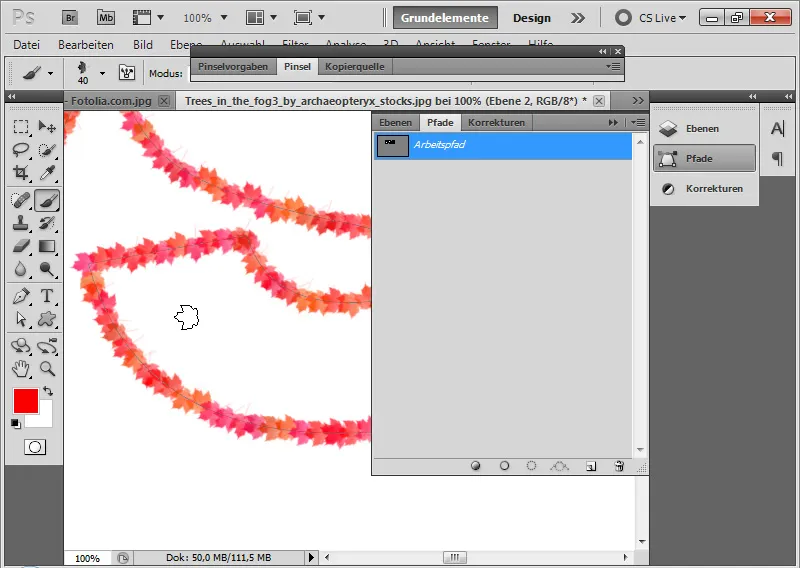Open the Datei menu
800x568 pixels.
[27, 45]
